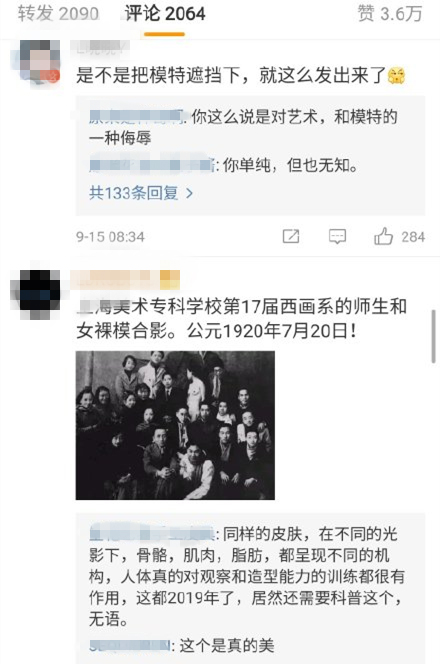Image resolution: width=440 pixels, height=664 pixels.
Task: Open the 评论 2064 tab
Action: (165, 14)
